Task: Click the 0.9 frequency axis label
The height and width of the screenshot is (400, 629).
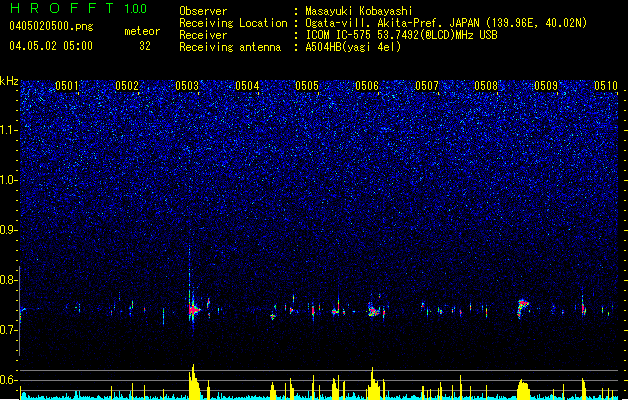Action: 8,230
